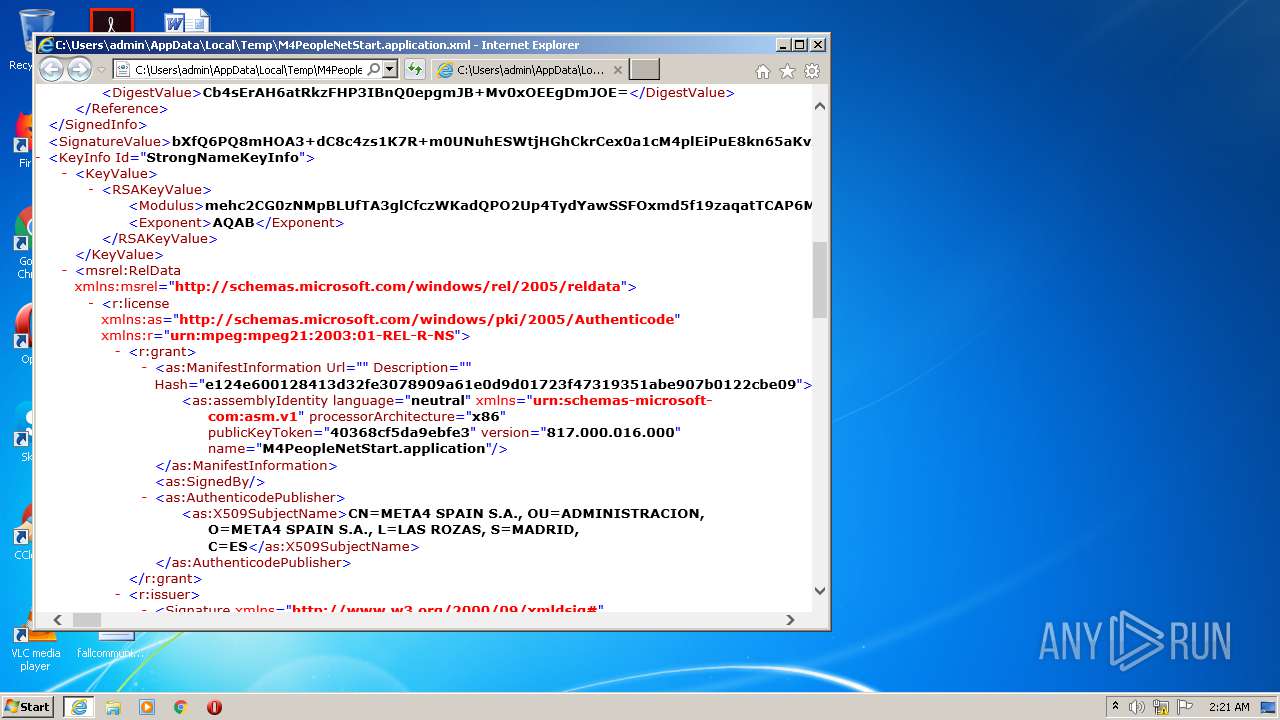
Task: Click the publicKeyToken value 40368cf5da9ebfe3
Action: click(400, 433)
